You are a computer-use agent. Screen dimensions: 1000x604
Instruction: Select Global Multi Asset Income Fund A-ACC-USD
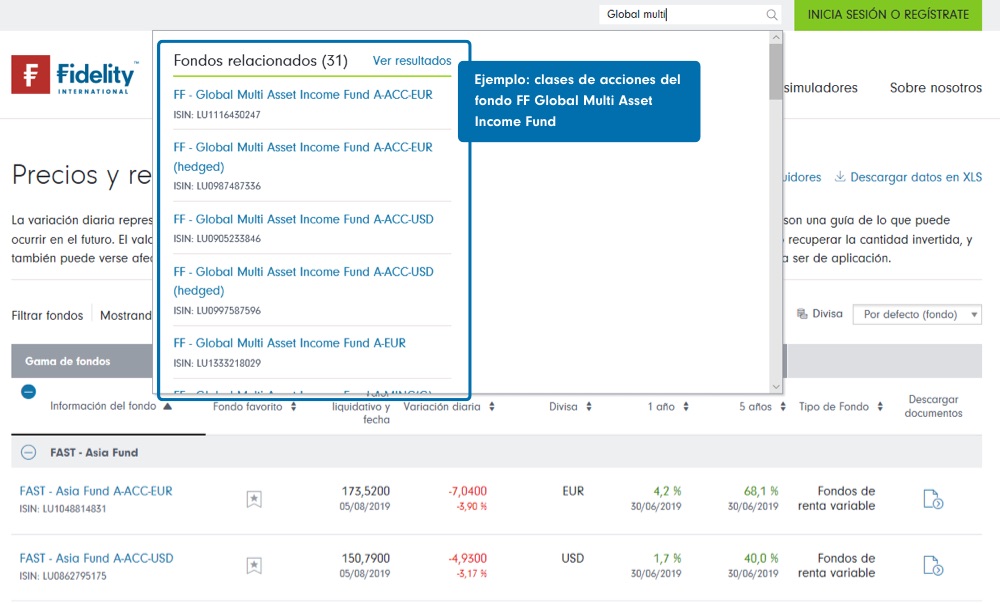[304, 219]
